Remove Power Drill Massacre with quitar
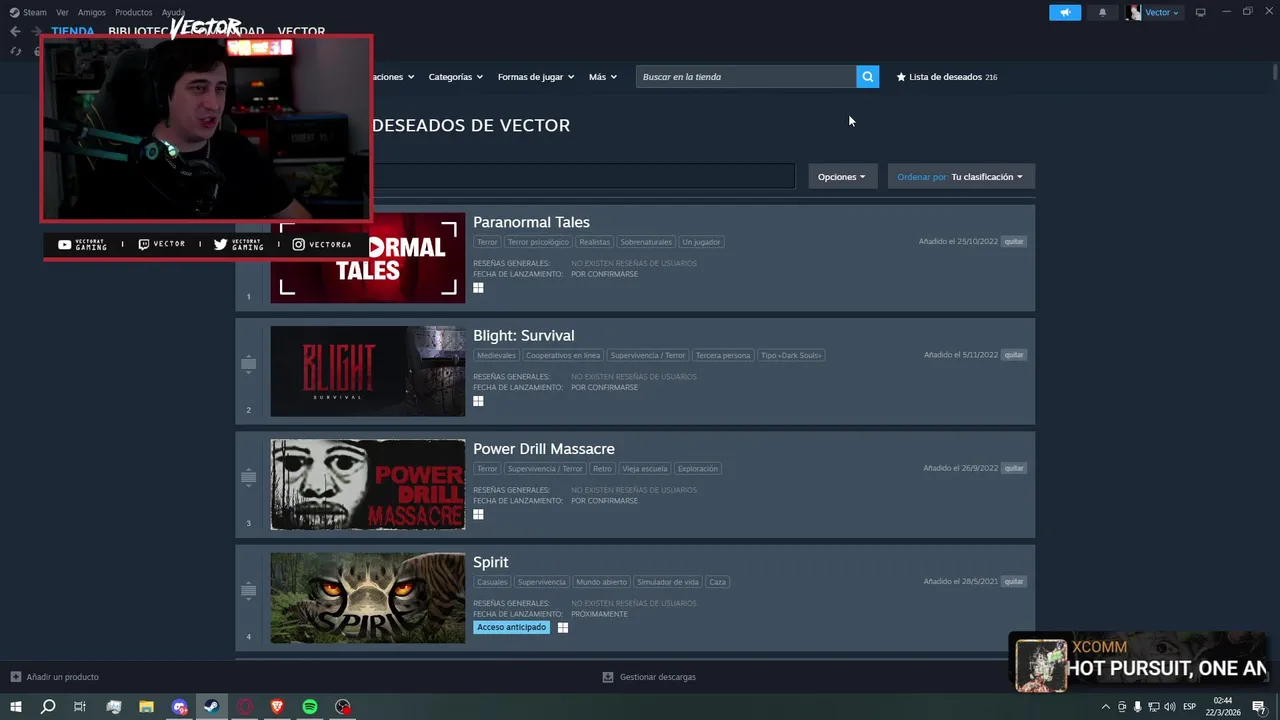 point(1014,468)
